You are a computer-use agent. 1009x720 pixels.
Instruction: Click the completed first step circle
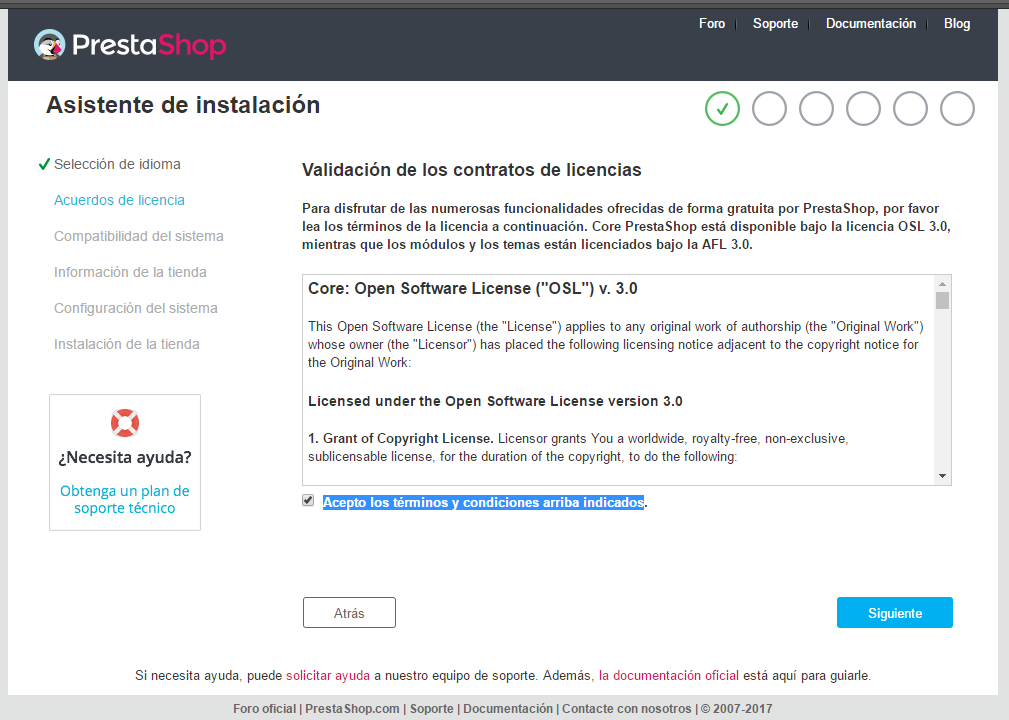(722, 109)
